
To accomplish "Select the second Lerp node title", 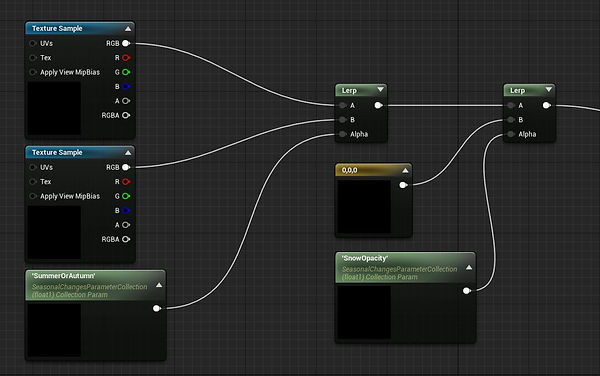I will (x=517, y=91).
